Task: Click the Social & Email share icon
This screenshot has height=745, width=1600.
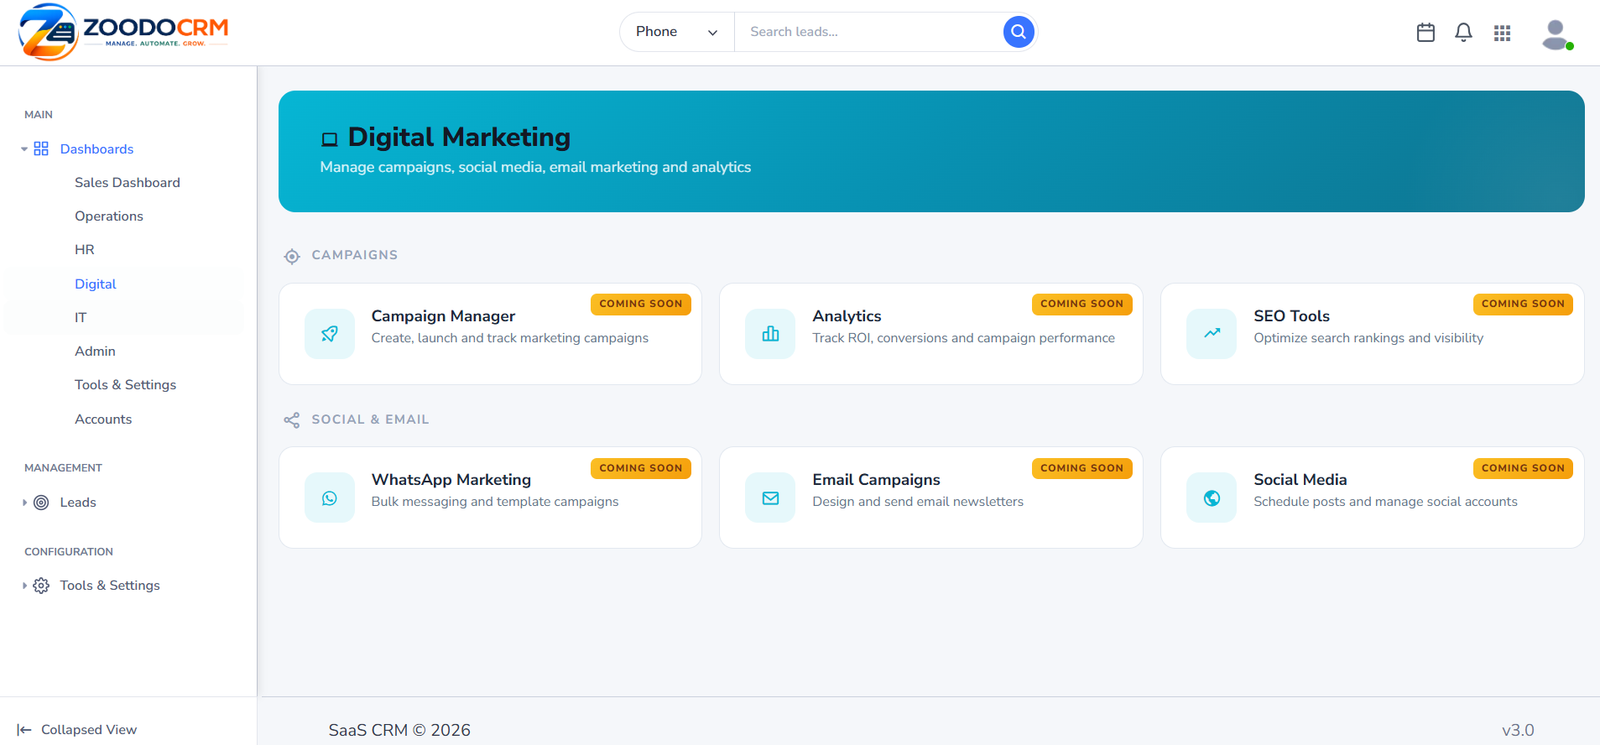Action: [292, 420]
